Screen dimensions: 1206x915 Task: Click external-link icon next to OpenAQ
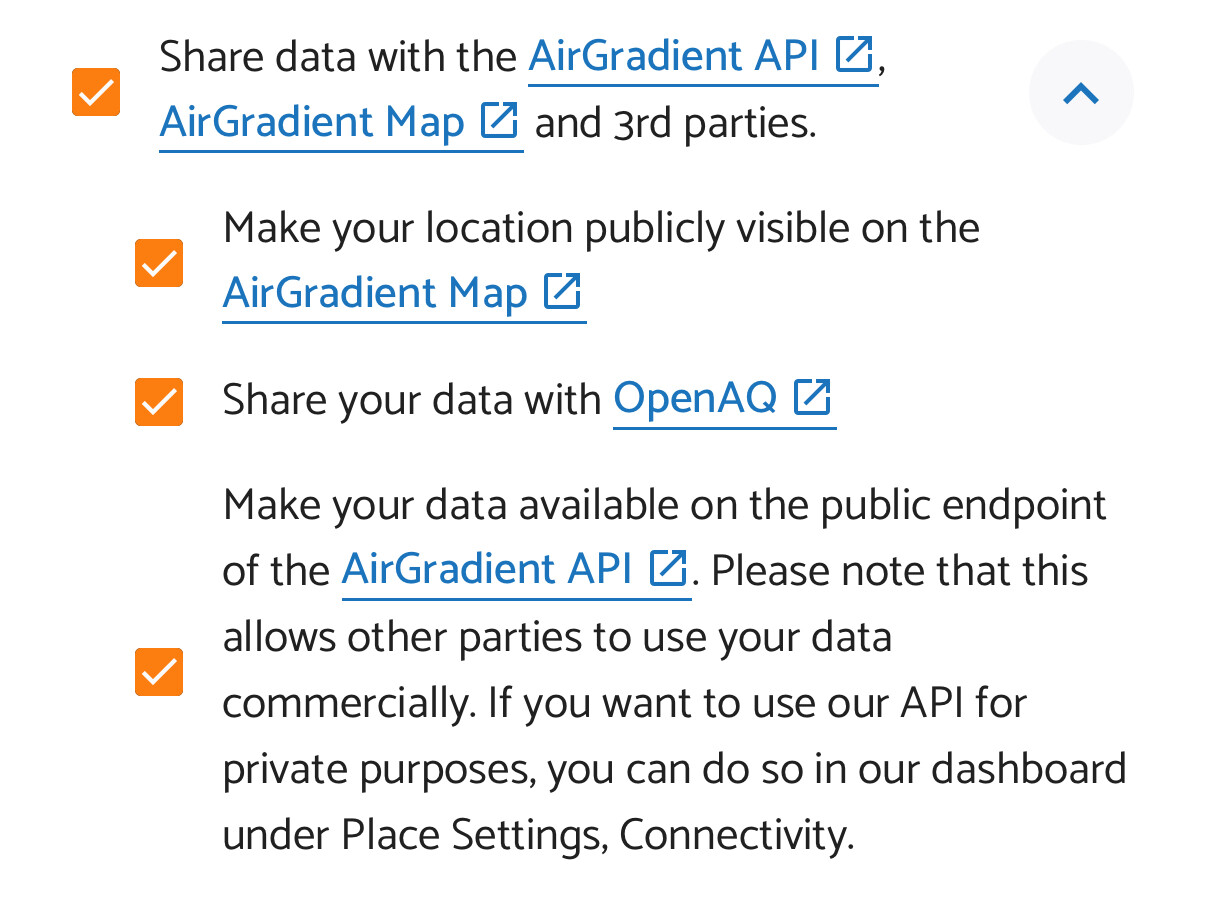click(x=811, y=397)
